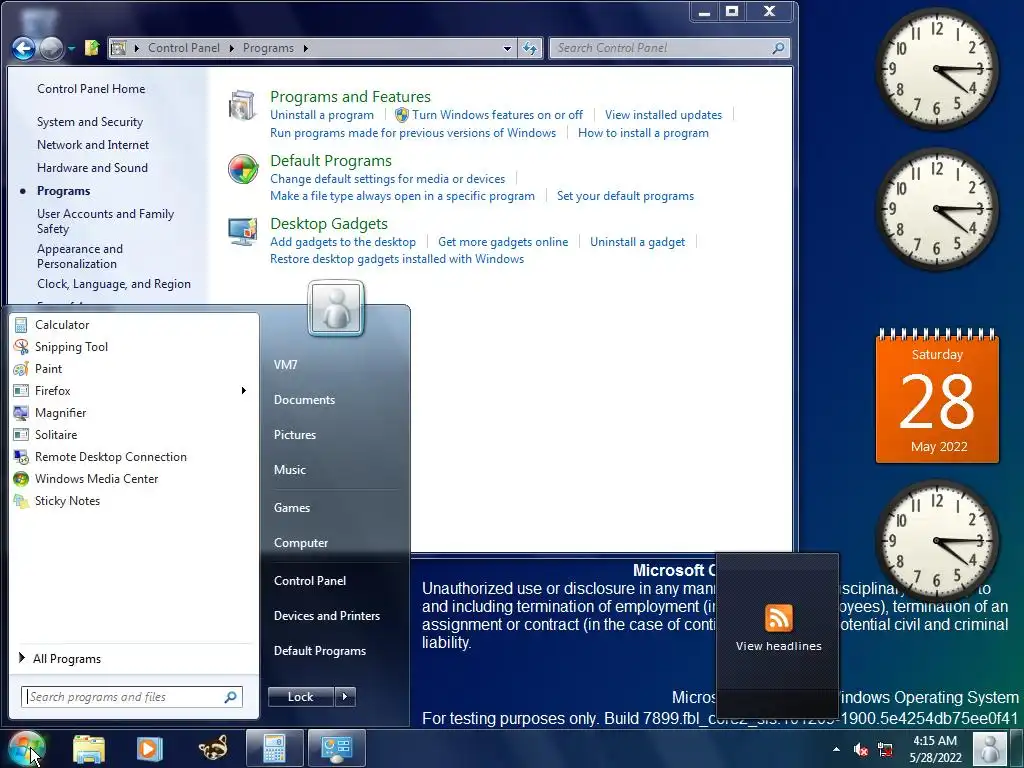Expand the breadcrumb arrow after Programs

[x=305, y=48]
